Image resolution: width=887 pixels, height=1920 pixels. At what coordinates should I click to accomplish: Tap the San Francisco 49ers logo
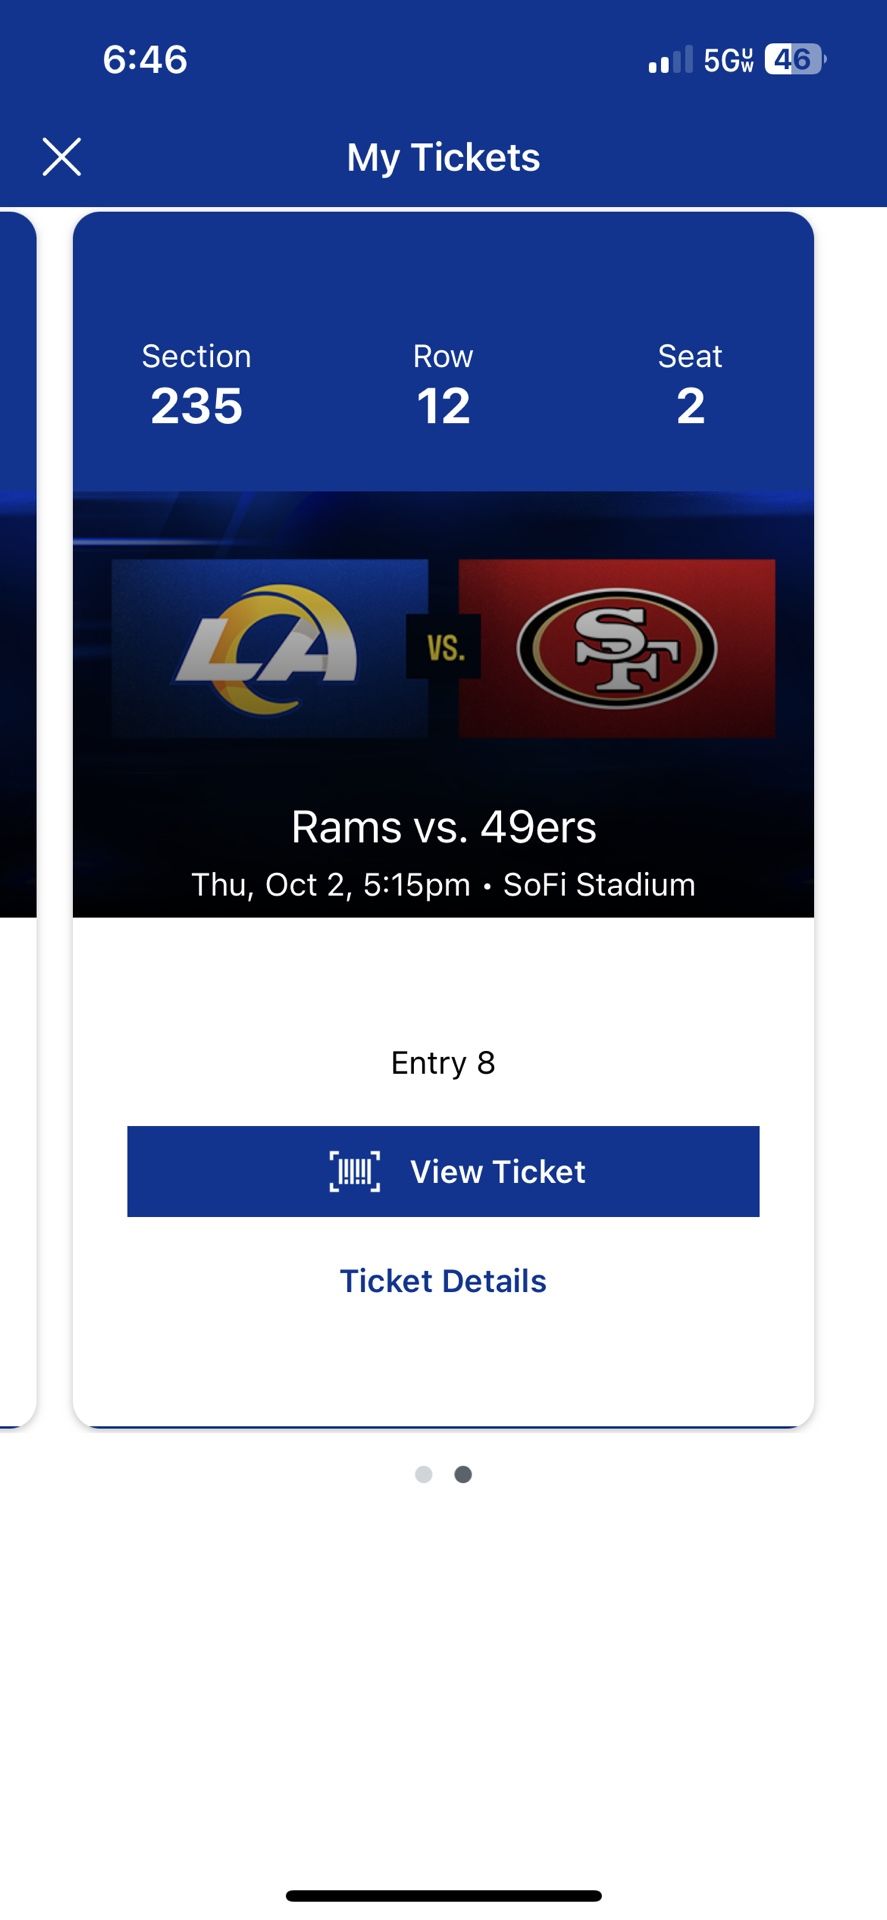tap(617, 648)
